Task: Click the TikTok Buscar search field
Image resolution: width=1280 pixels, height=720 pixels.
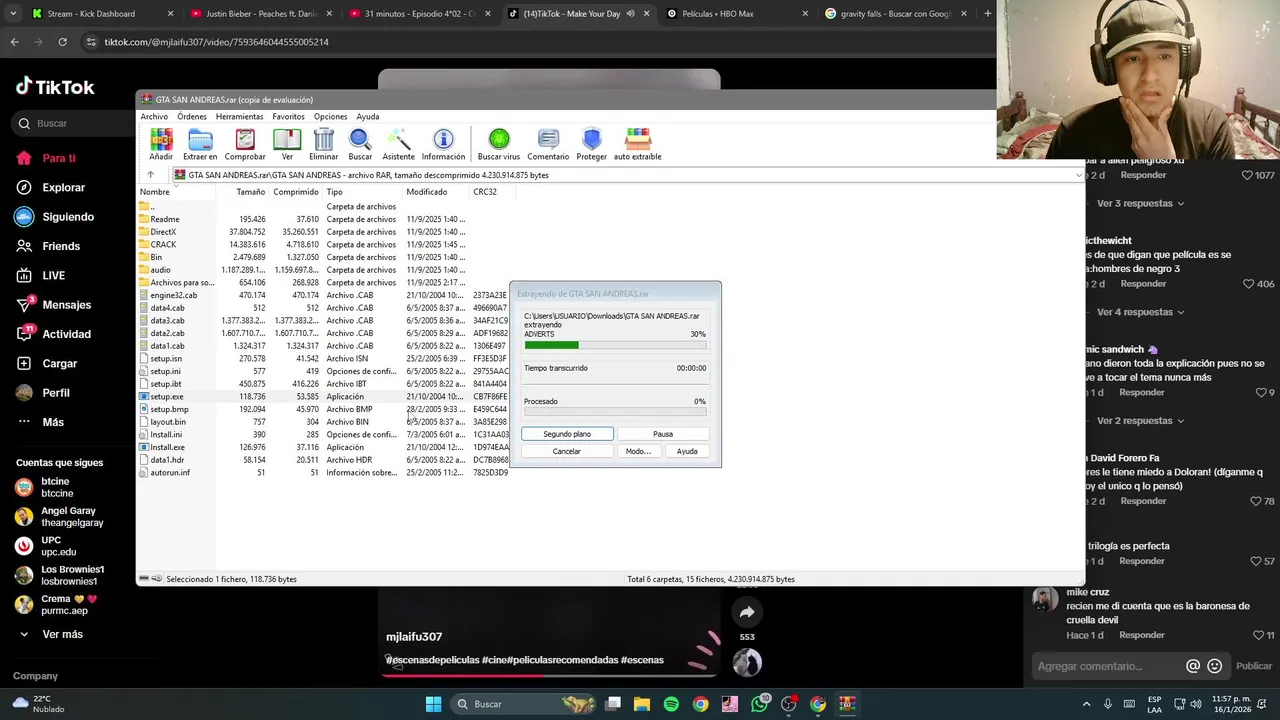Action: coord(75,123)
